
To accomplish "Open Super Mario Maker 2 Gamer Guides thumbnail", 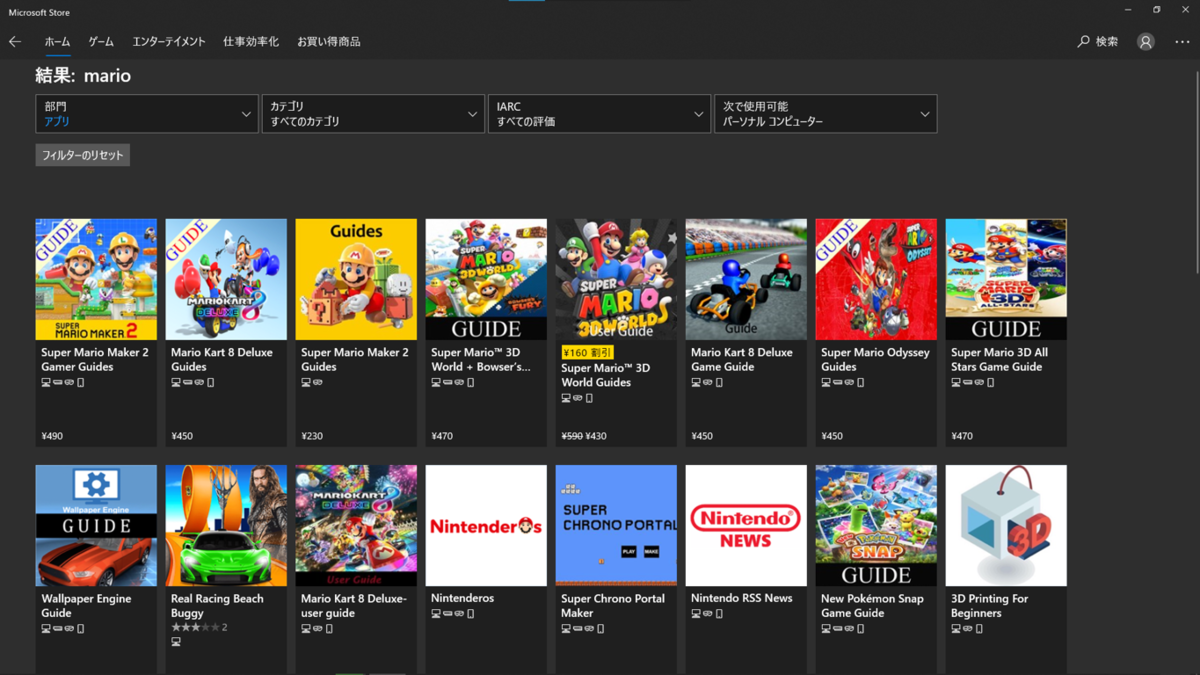I will click(96, 279).
